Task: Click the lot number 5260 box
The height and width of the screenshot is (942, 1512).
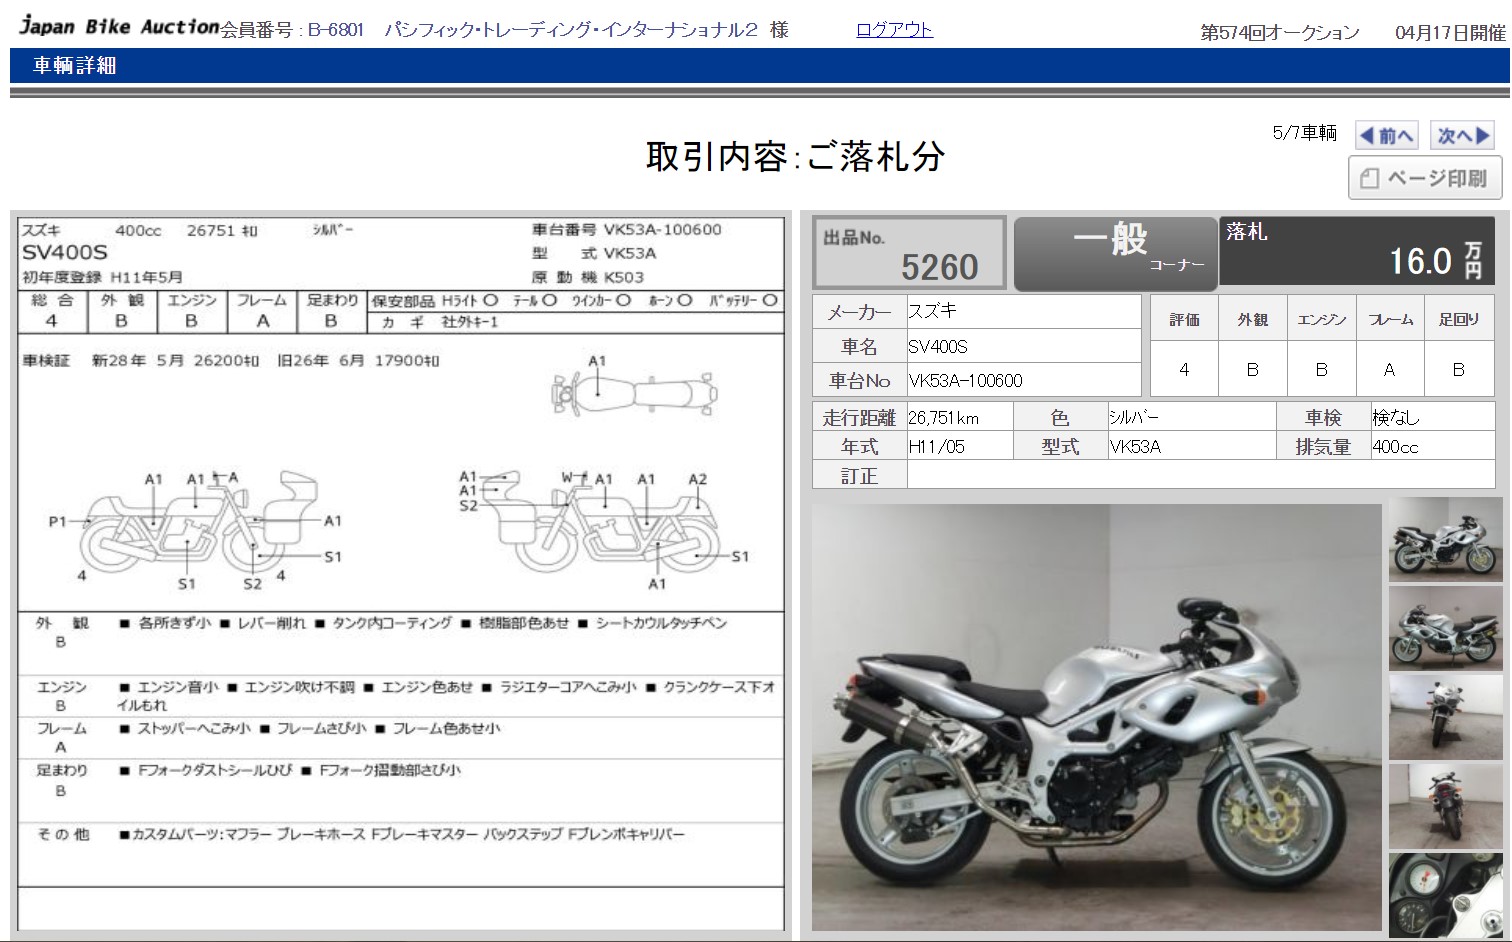Action: (909, 254)
